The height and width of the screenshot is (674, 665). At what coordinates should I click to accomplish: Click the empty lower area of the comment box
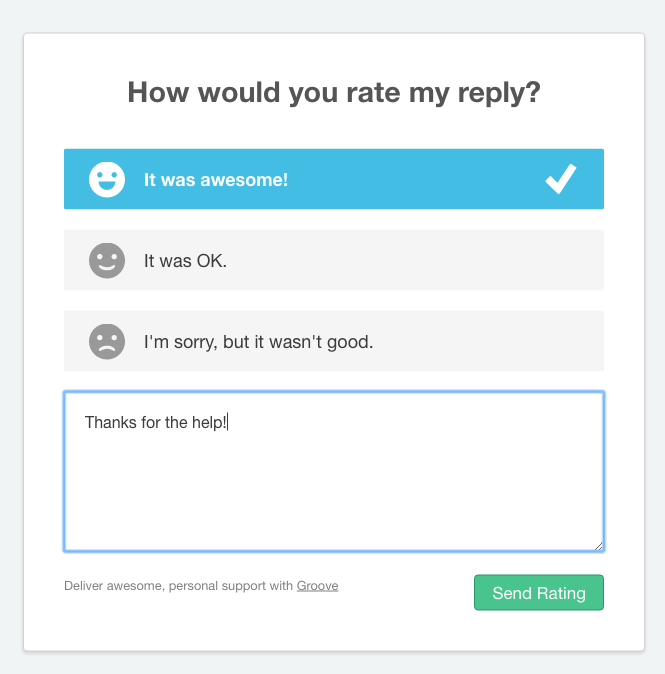[333, 500]
